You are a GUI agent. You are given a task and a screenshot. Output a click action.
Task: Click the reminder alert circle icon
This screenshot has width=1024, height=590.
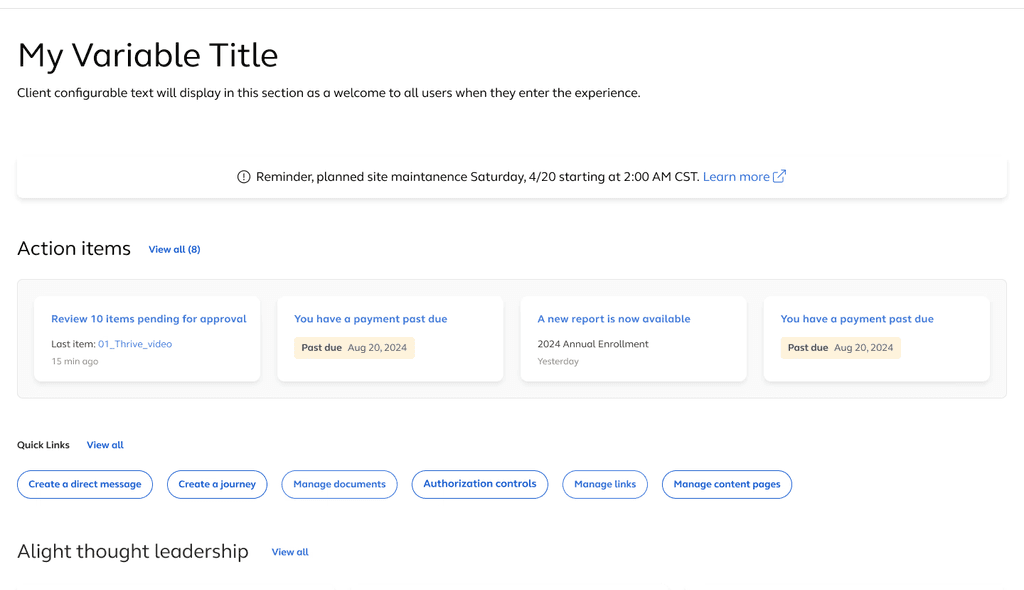click(243, 177)
